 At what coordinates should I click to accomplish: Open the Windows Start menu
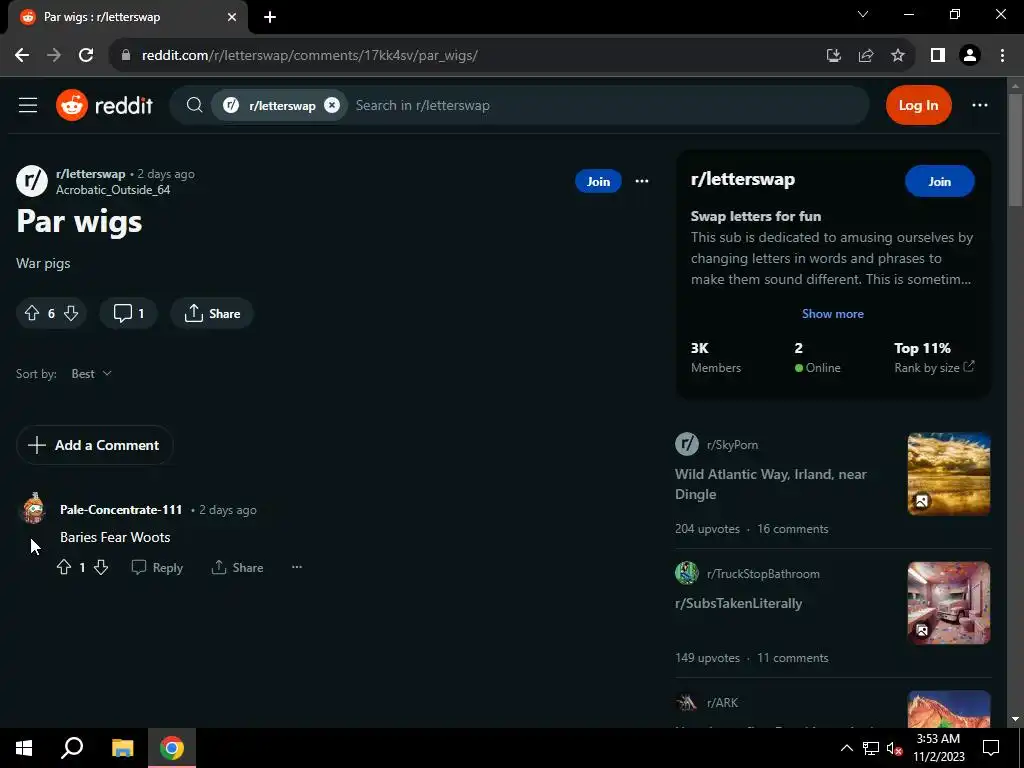click(24, 748)
